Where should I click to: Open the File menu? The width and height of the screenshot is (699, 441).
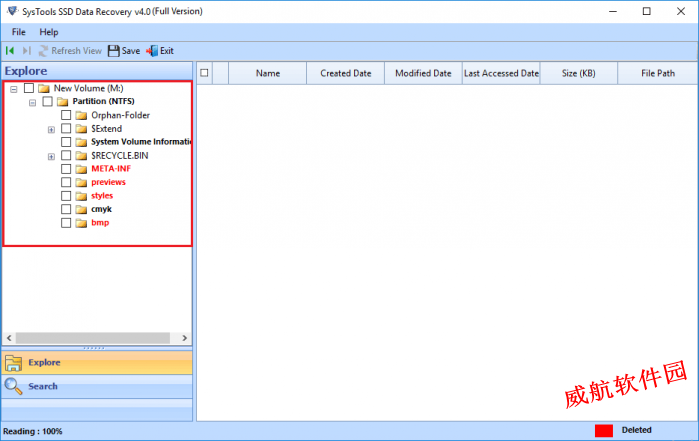pyautogui.click(x=19, y=32)
